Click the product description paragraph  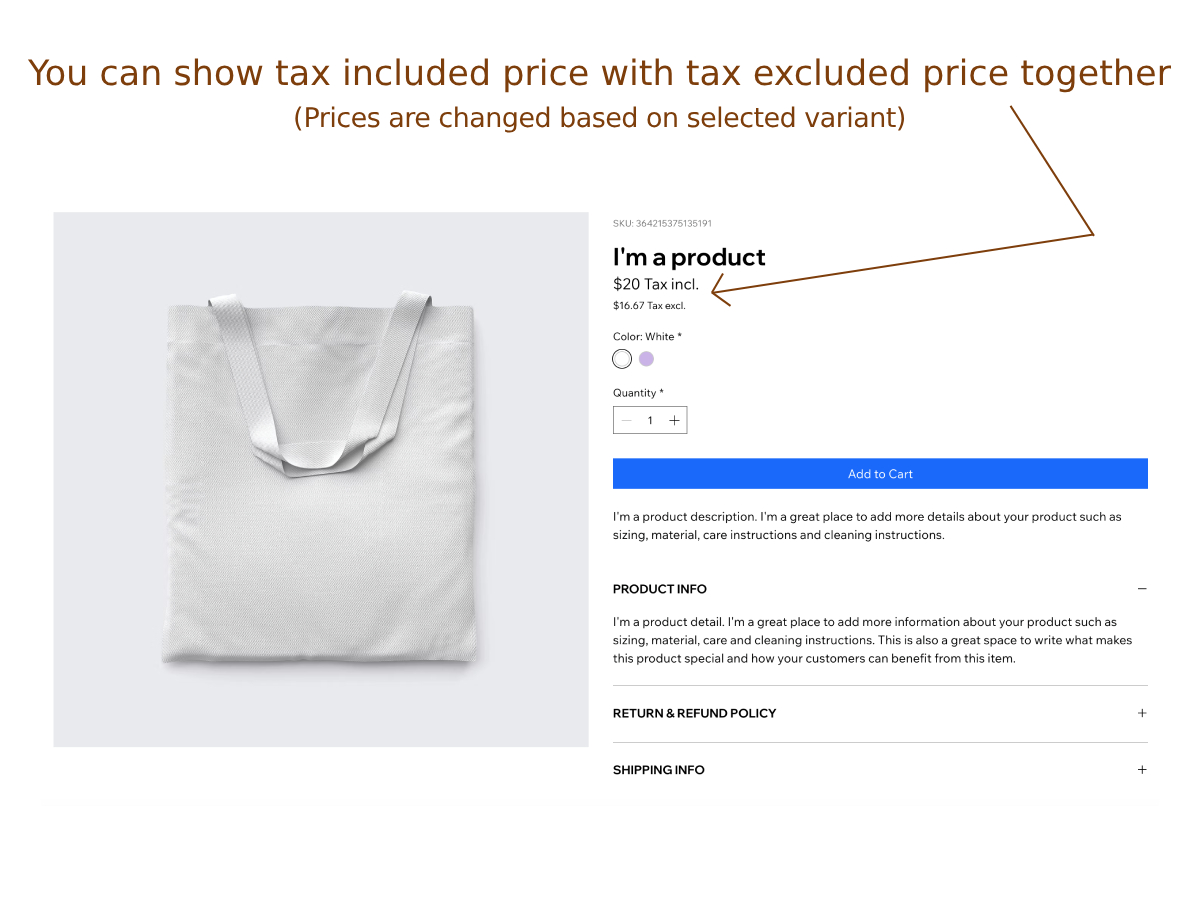867,526
